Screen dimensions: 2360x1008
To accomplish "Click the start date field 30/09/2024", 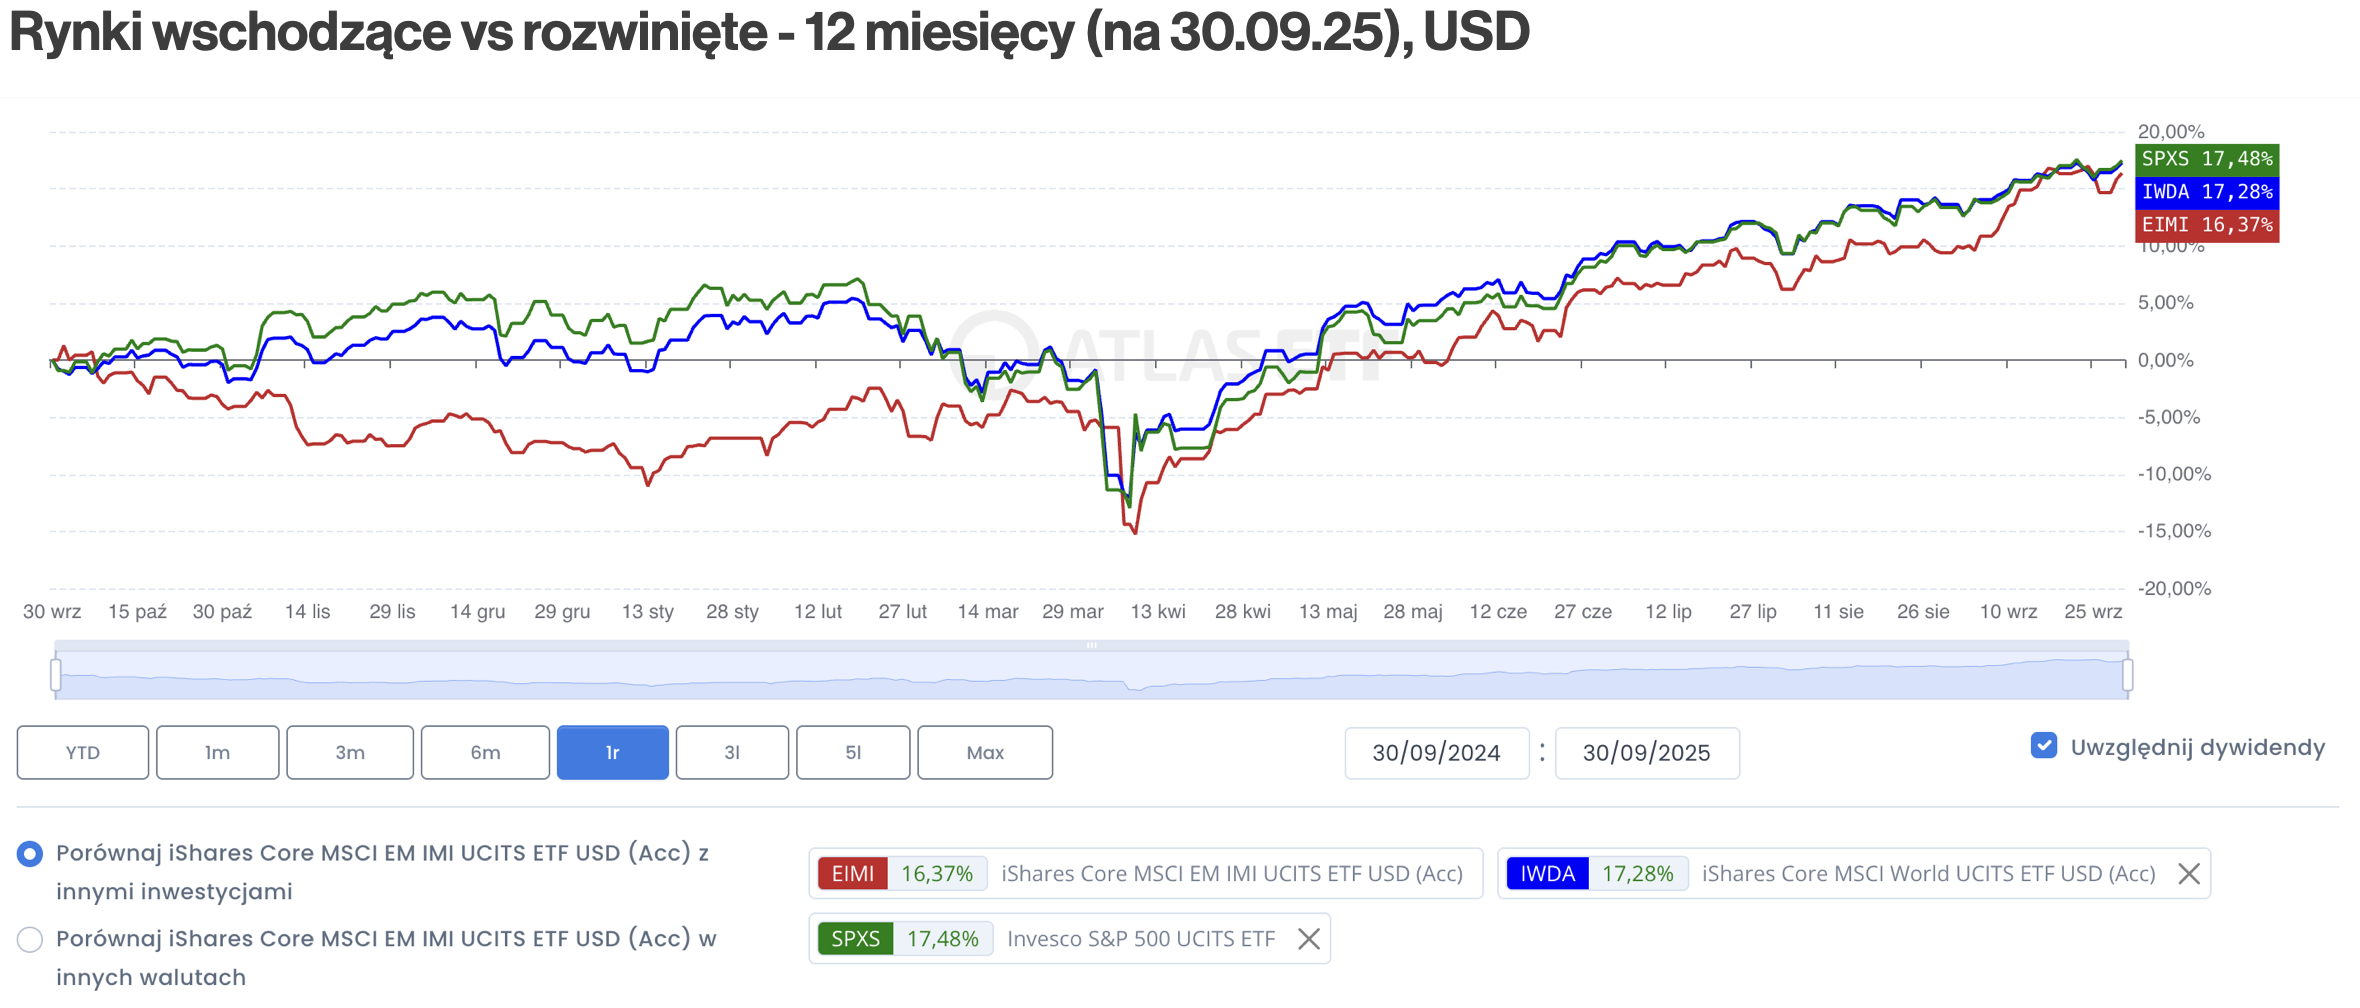I will [1436, 753].
